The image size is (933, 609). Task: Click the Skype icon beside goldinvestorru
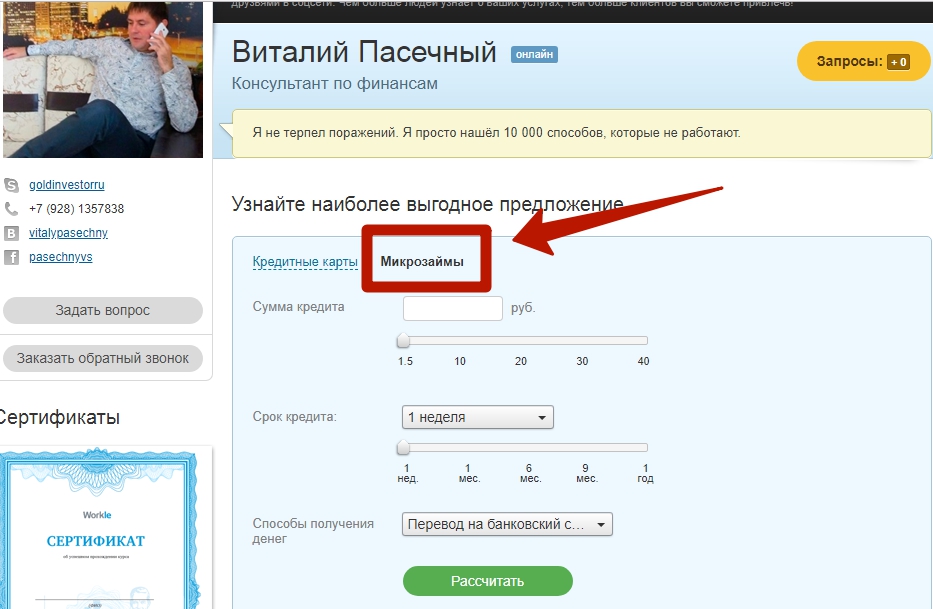12,185
